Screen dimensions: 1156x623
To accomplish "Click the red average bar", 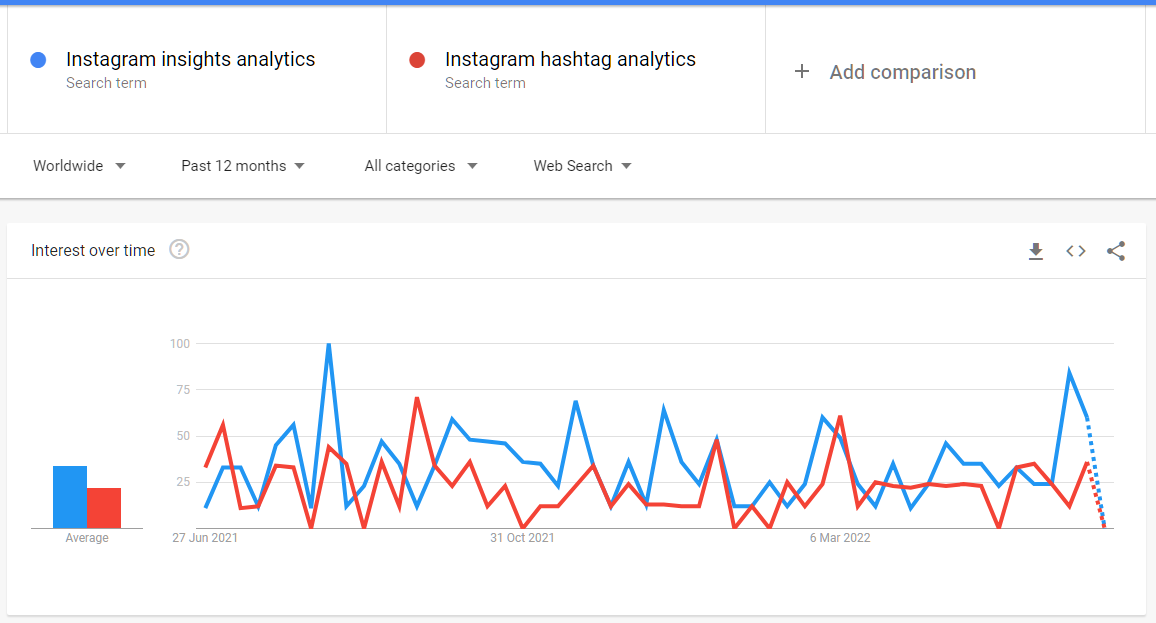I will click(104, 508).
